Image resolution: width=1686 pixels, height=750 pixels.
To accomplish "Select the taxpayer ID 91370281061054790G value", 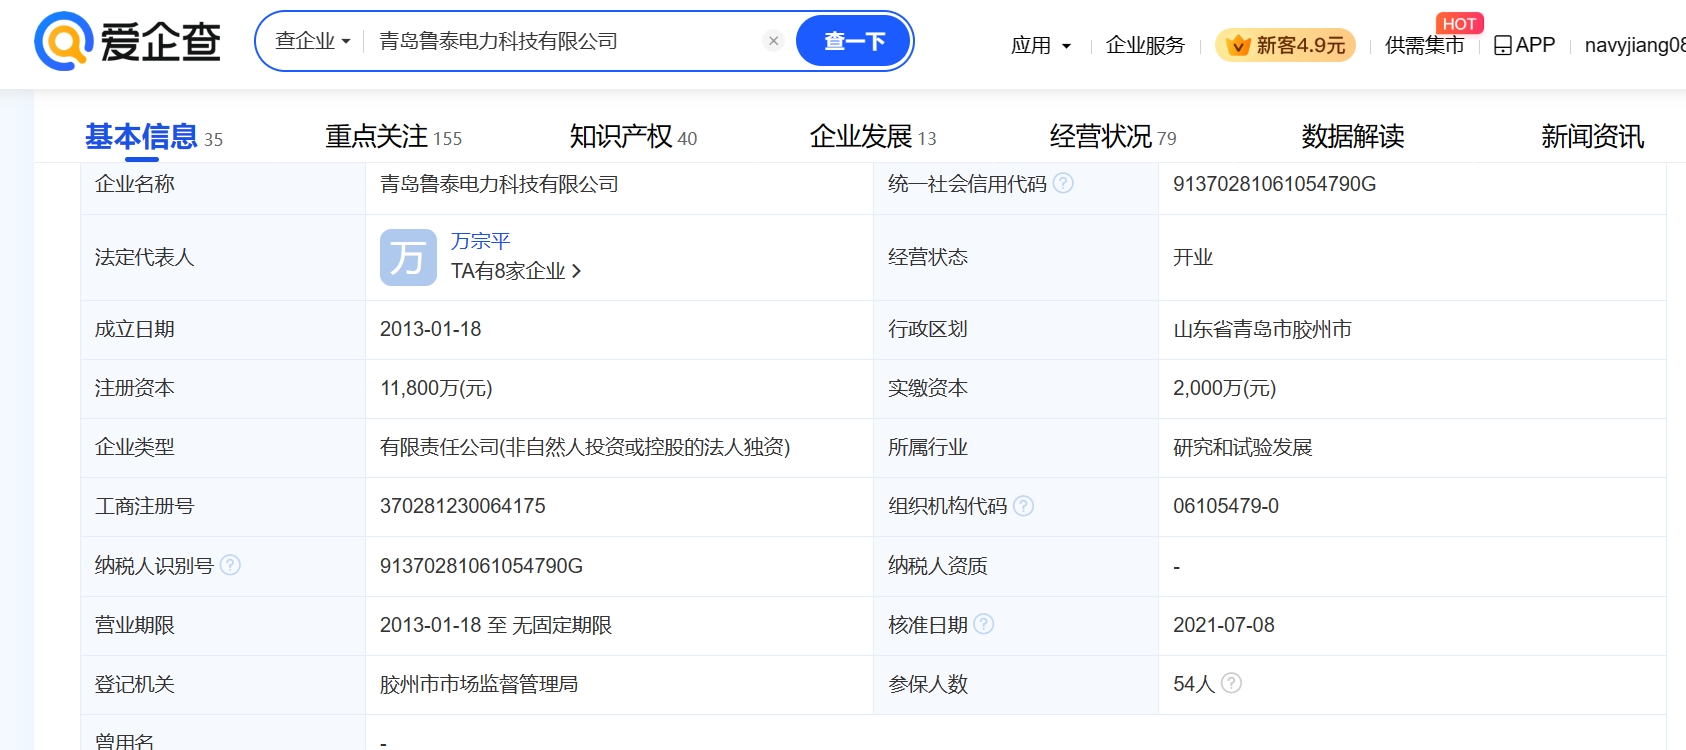I will pos(481,566).
